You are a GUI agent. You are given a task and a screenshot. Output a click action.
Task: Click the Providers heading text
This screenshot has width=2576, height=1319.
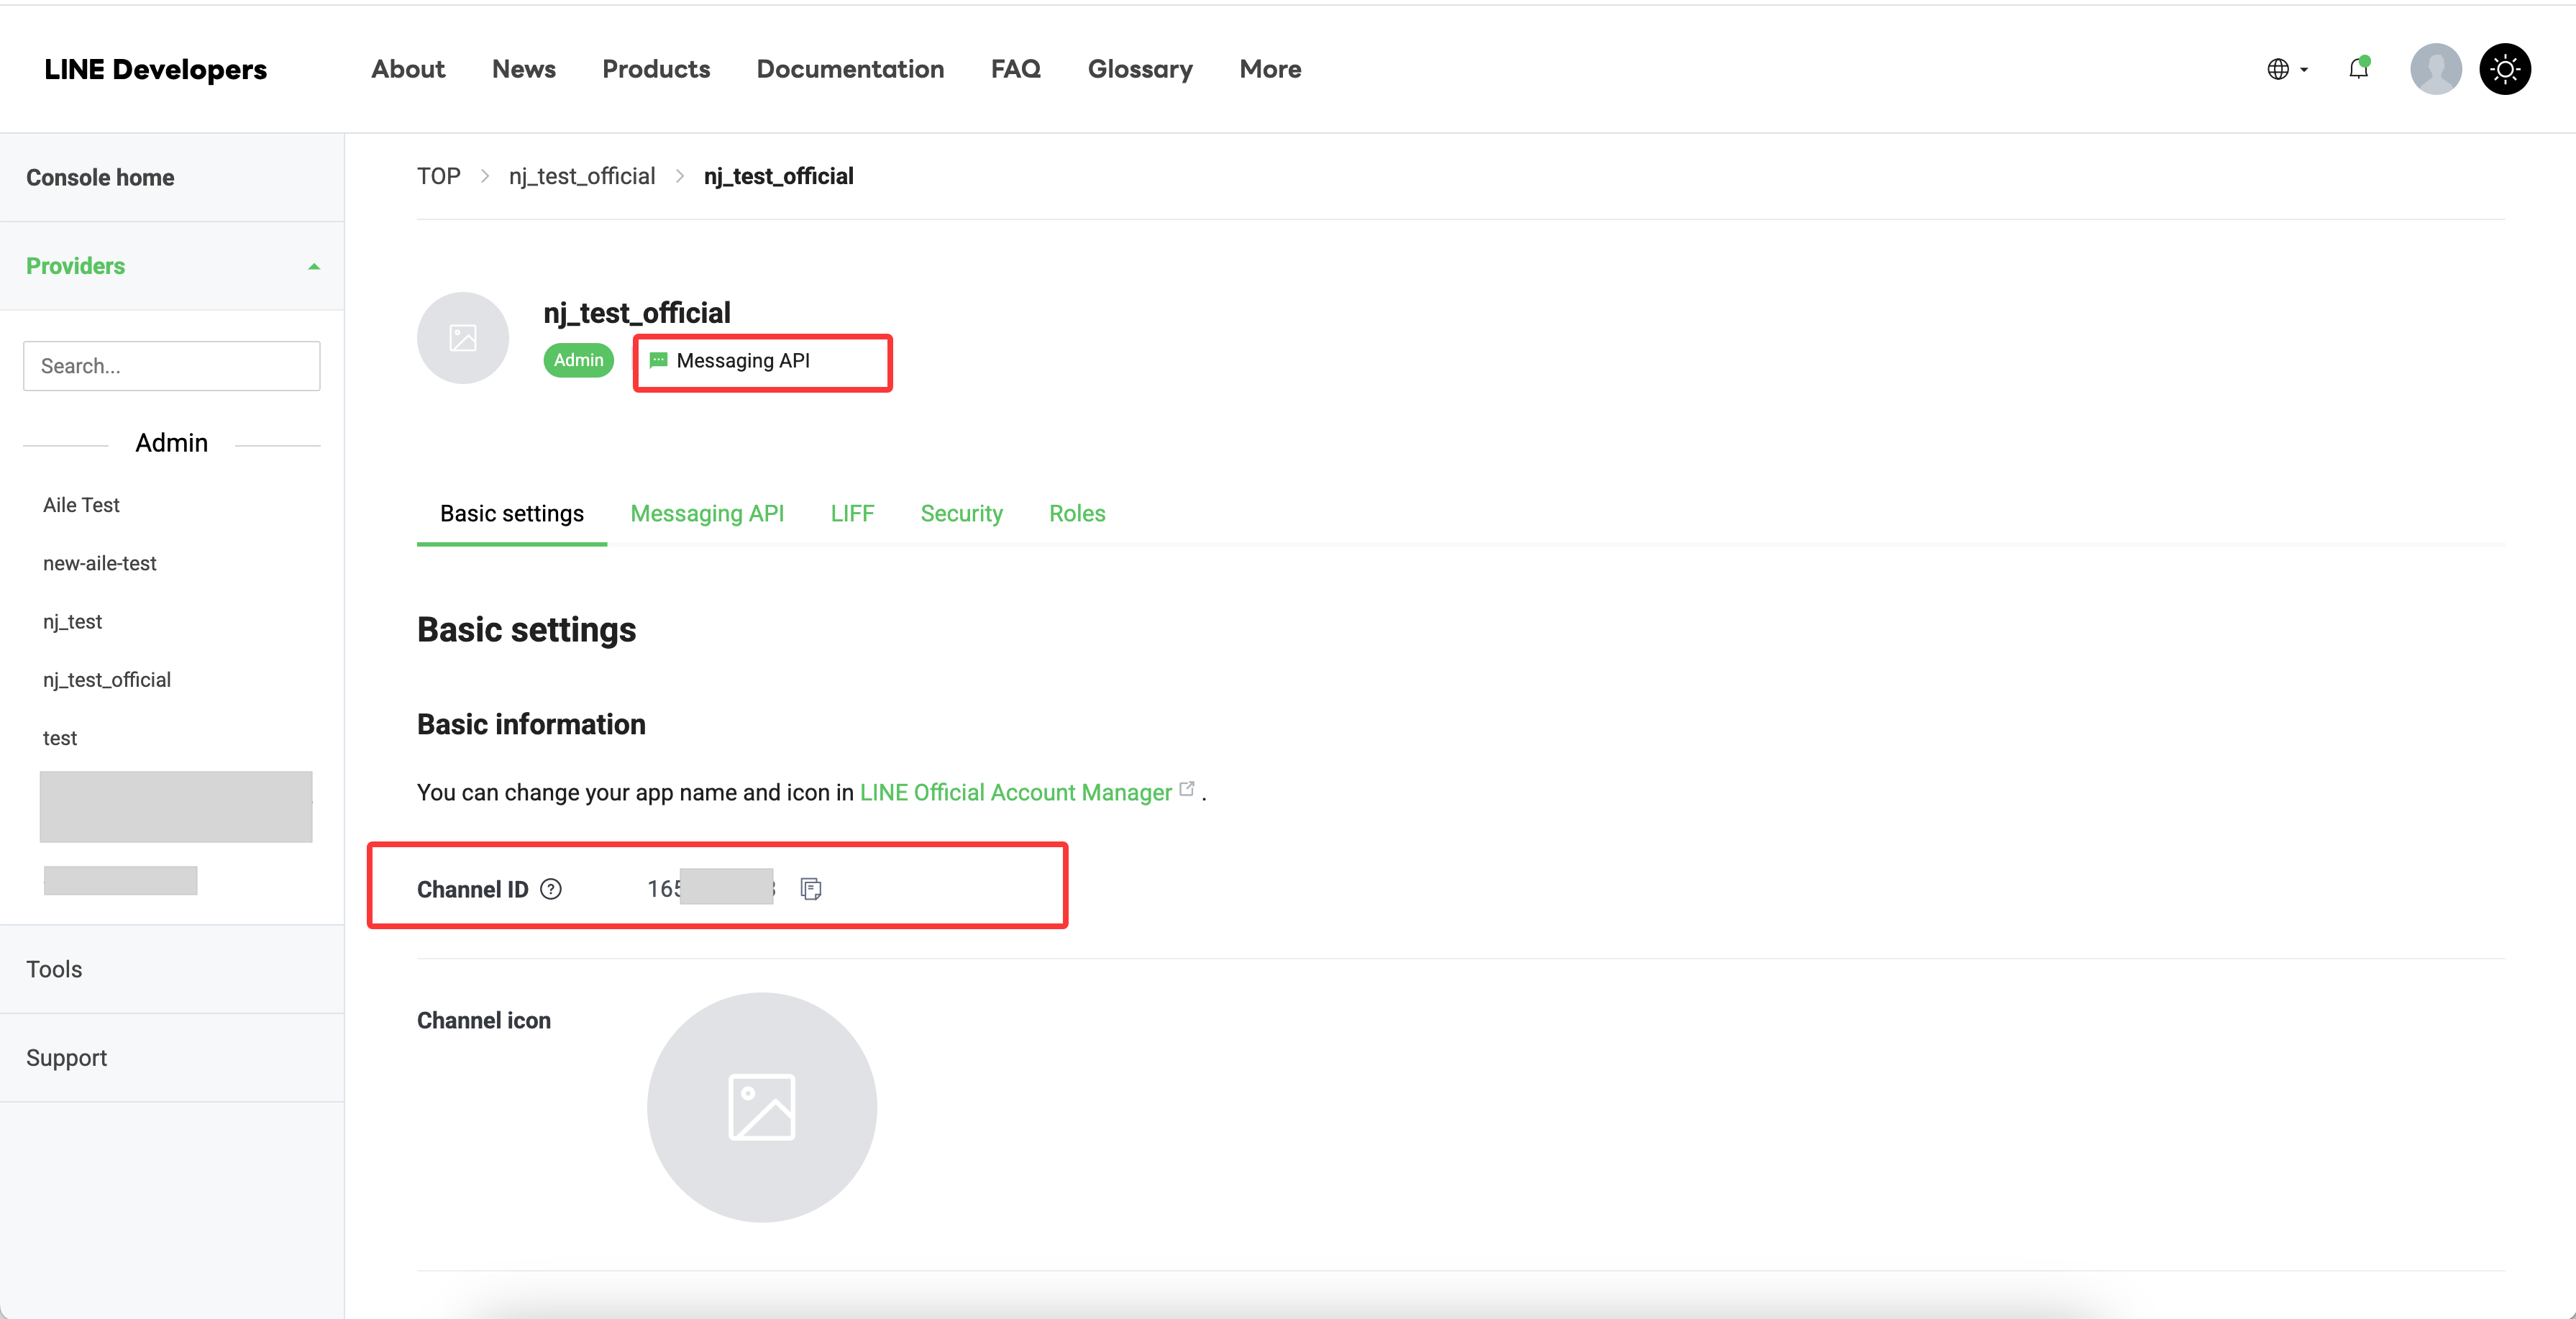tap(76, 266)
